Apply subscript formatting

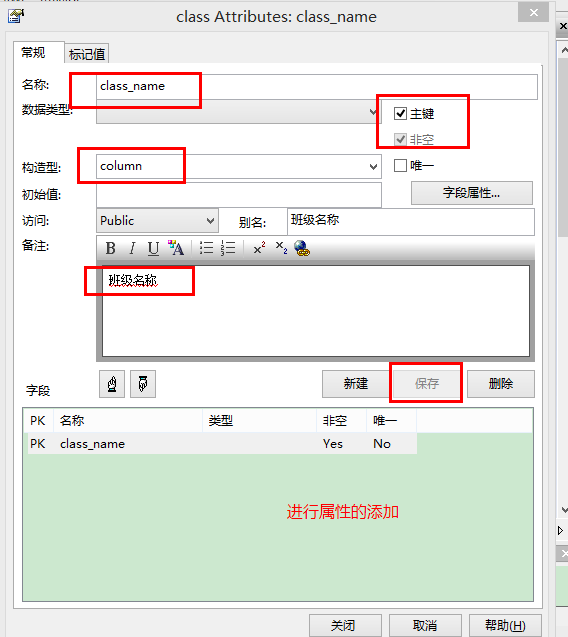[x=281, y=247]
